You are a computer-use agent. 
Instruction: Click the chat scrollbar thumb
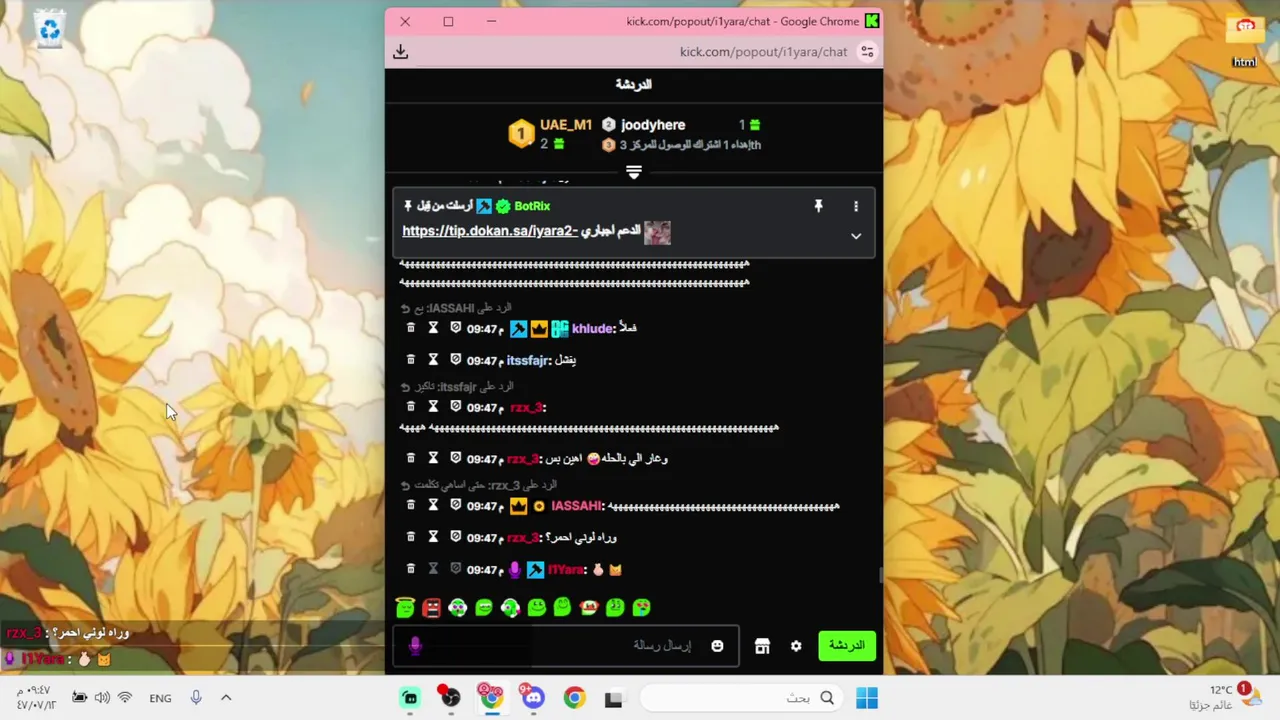coord(880,575)
